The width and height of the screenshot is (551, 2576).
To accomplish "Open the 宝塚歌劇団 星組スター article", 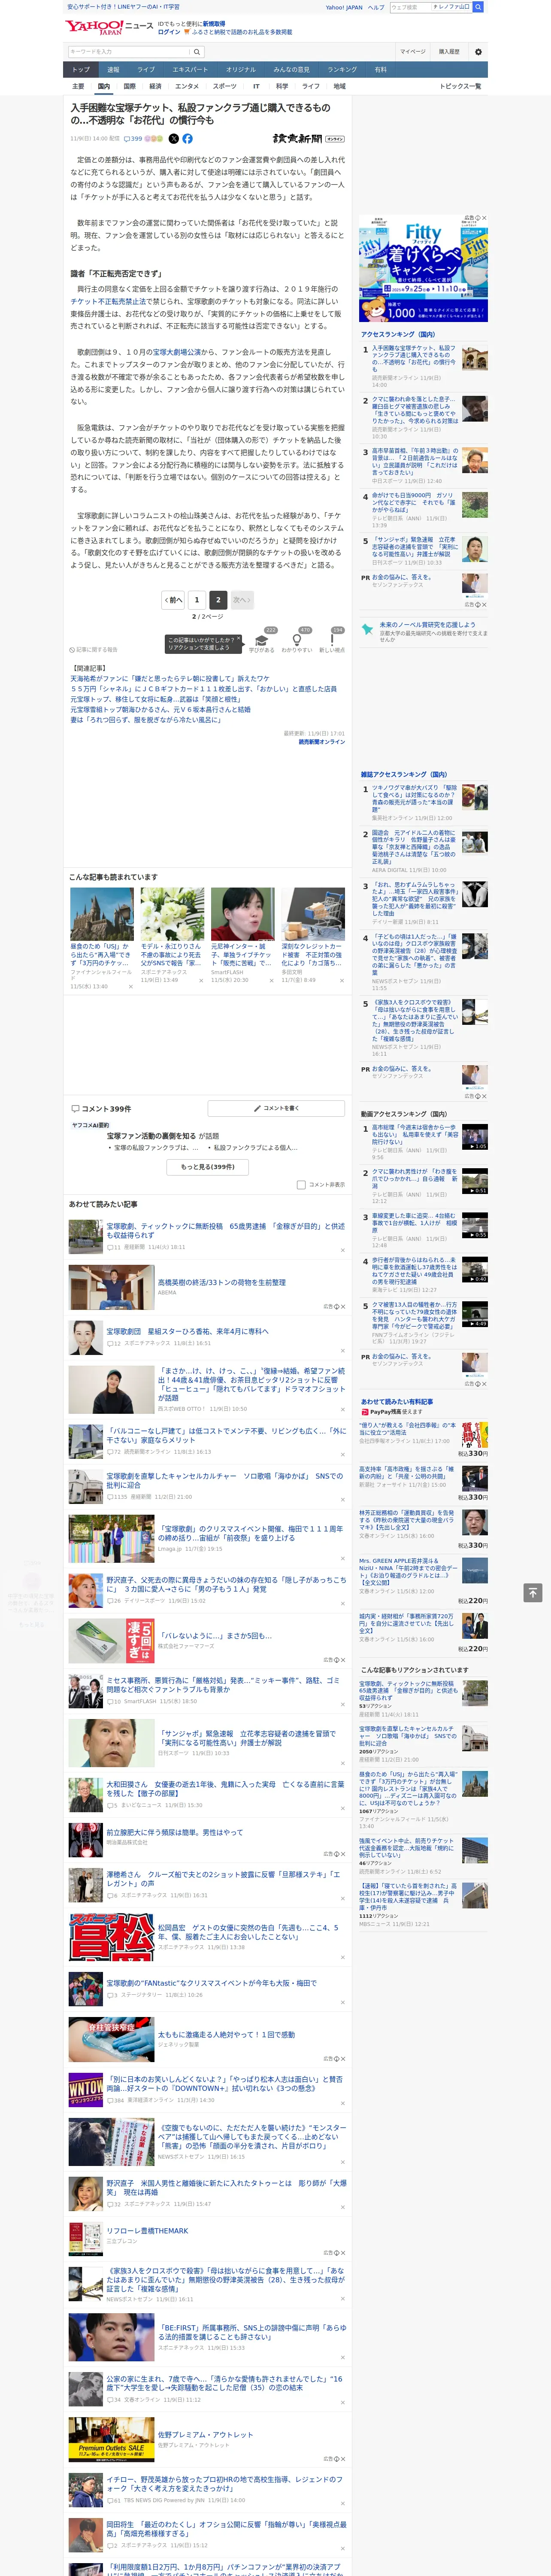I will (187, 1332).
